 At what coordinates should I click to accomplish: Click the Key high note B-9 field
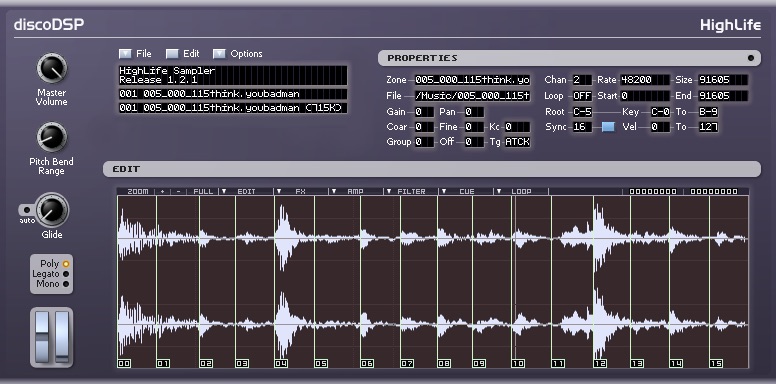(x=708, y=112)
